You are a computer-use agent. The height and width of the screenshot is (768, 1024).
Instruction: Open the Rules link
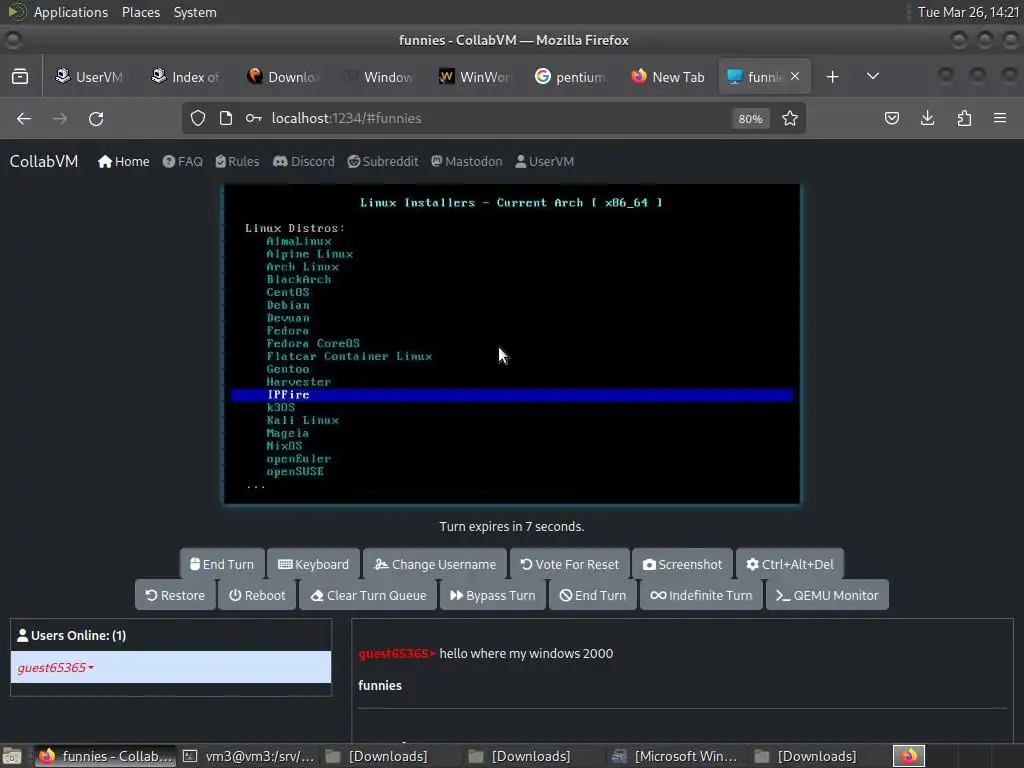[x=237, y=161]
